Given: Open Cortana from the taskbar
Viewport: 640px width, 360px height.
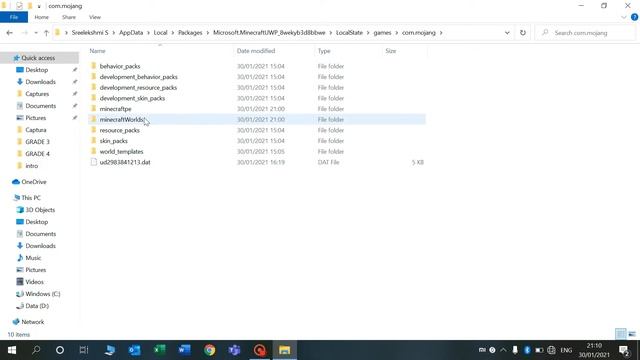Looking at the screenshot, I should click(60, 350).
